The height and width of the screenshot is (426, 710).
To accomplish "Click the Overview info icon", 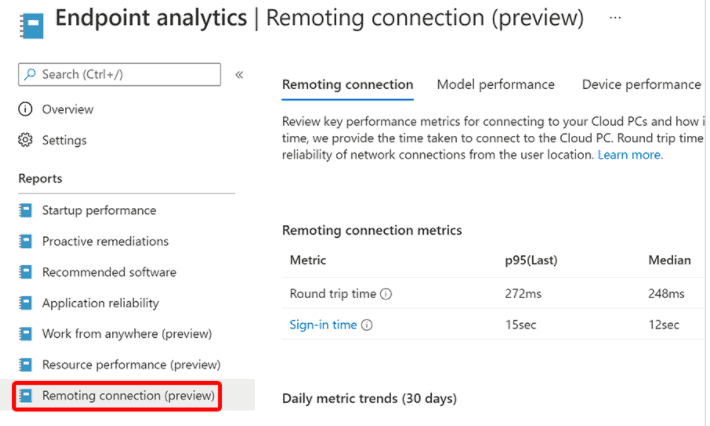I will coord(25,109).
